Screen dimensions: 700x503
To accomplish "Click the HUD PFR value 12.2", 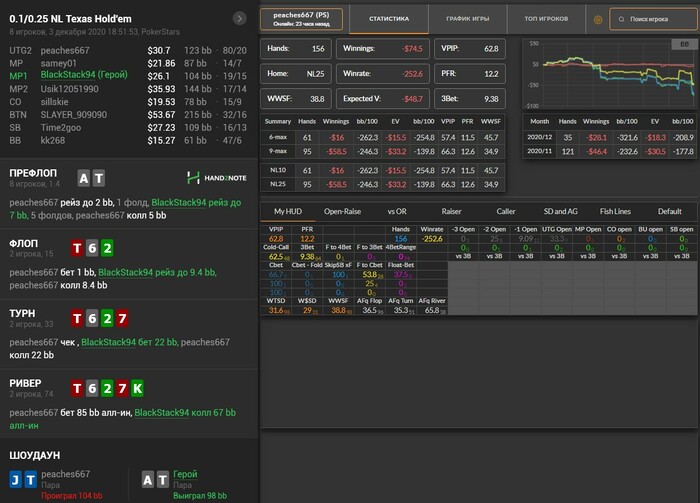I will tap(307, 239).
